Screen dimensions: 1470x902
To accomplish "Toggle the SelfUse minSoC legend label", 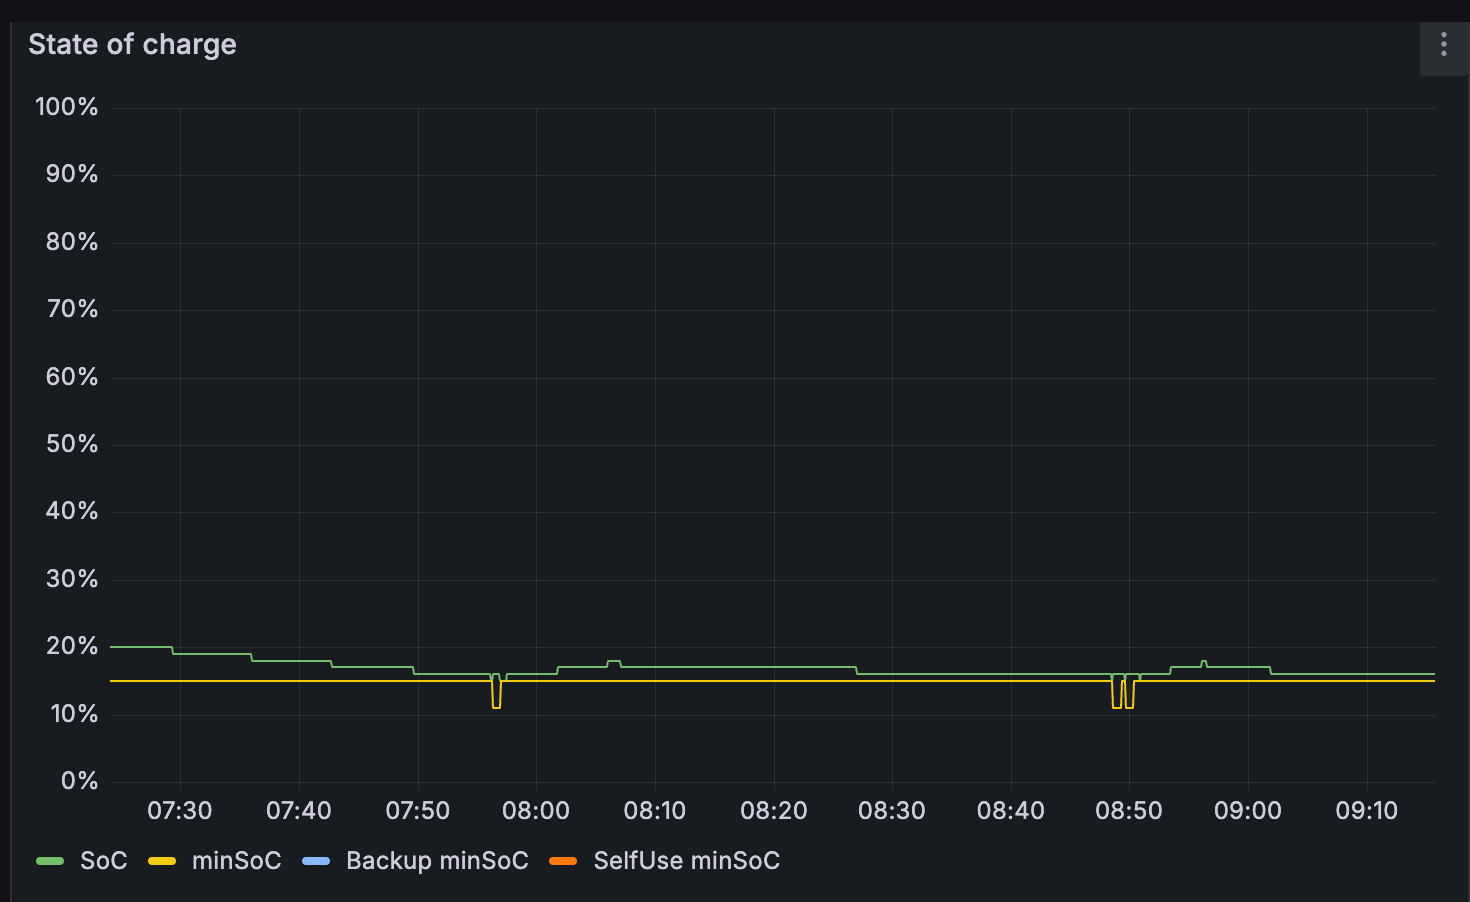I will pos(686,861).
